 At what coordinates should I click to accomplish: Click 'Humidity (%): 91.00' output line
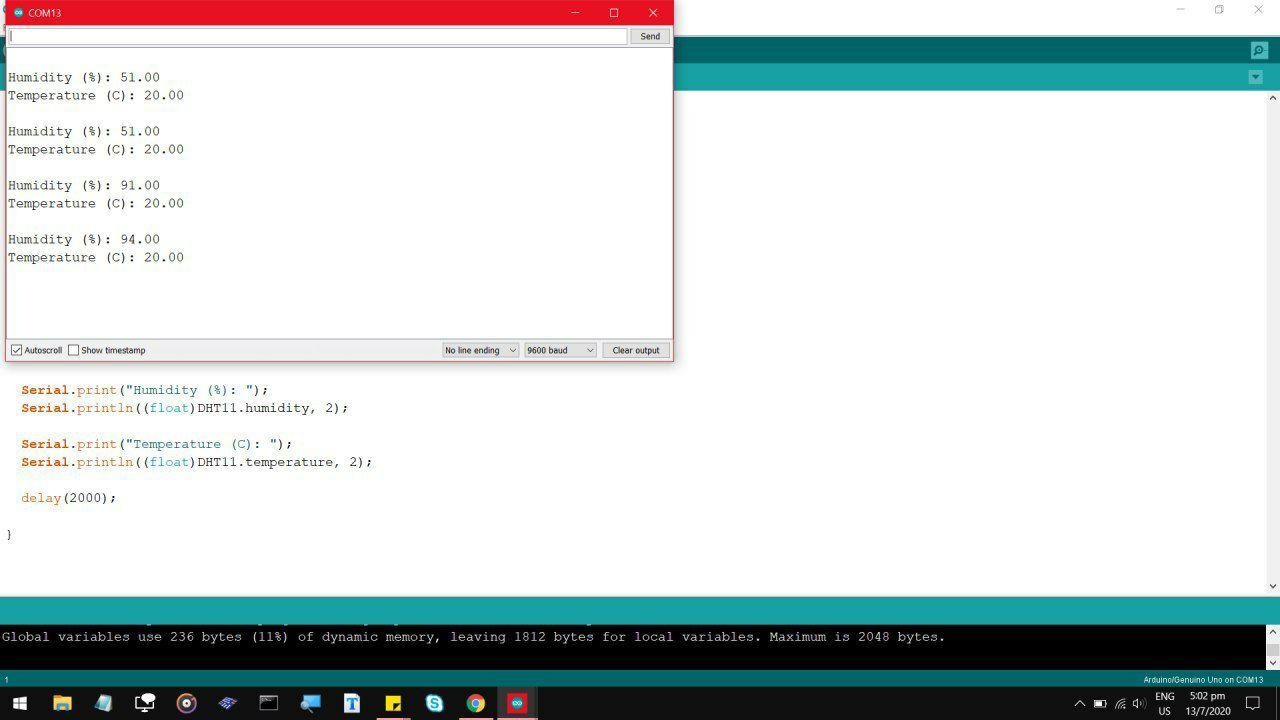tap(84, 185)
